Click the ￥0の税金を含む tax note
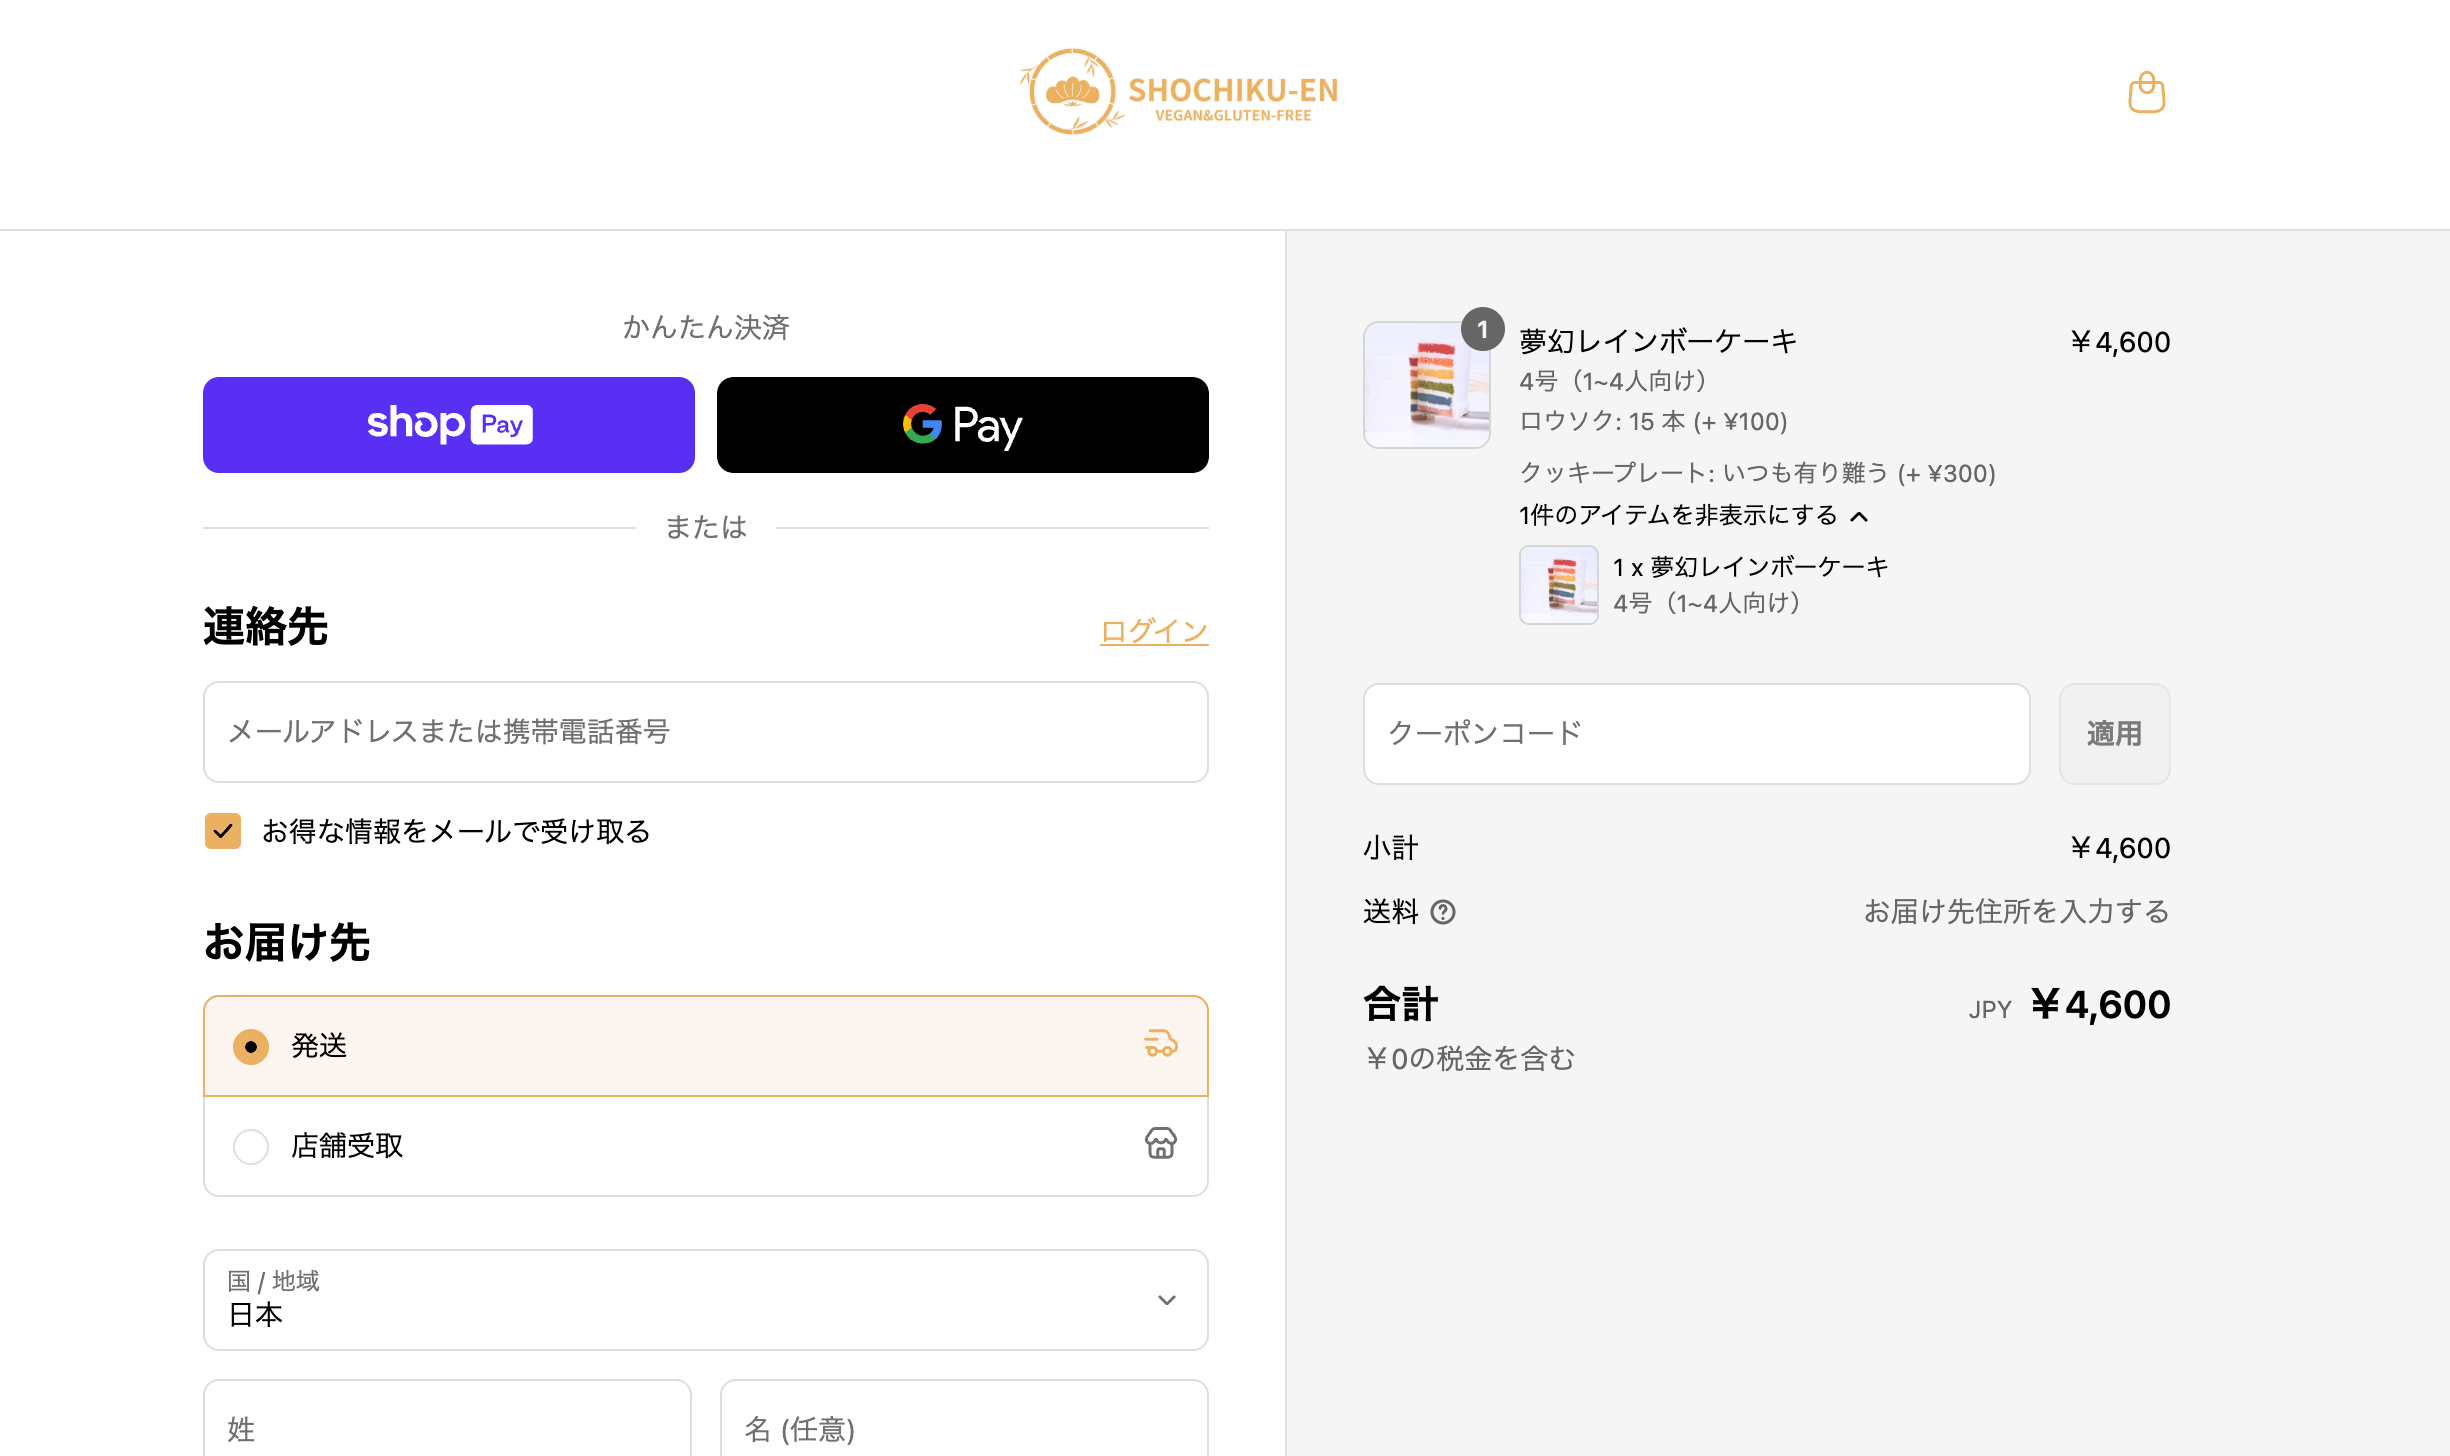2450x1456 pixels. pyautogui.click(x=1470, y=1058)
